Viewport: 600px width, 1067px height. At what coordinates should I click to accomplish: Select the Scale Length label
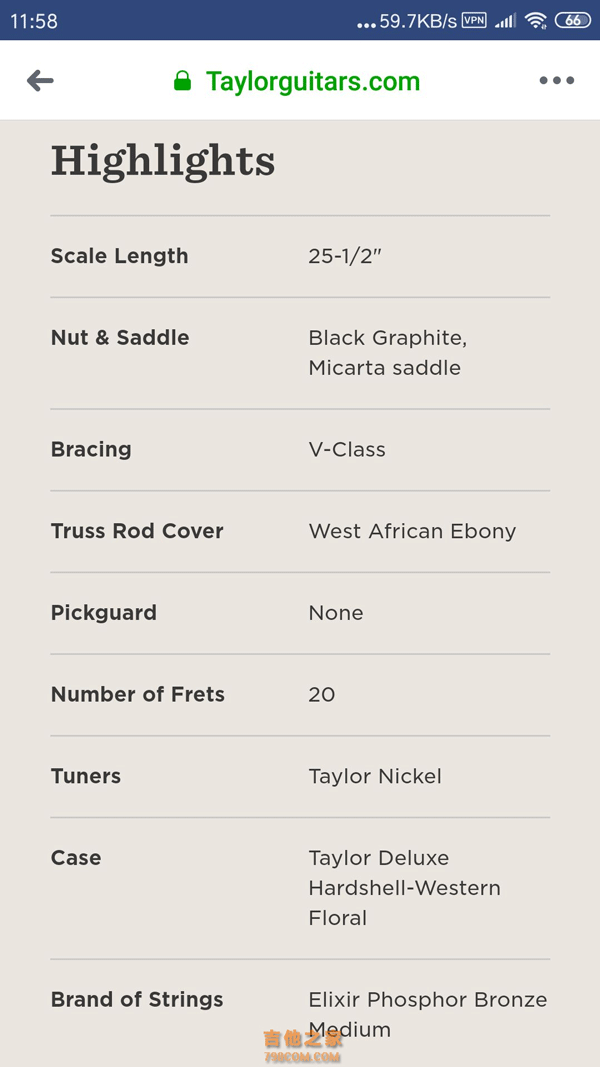coord(120,256)
